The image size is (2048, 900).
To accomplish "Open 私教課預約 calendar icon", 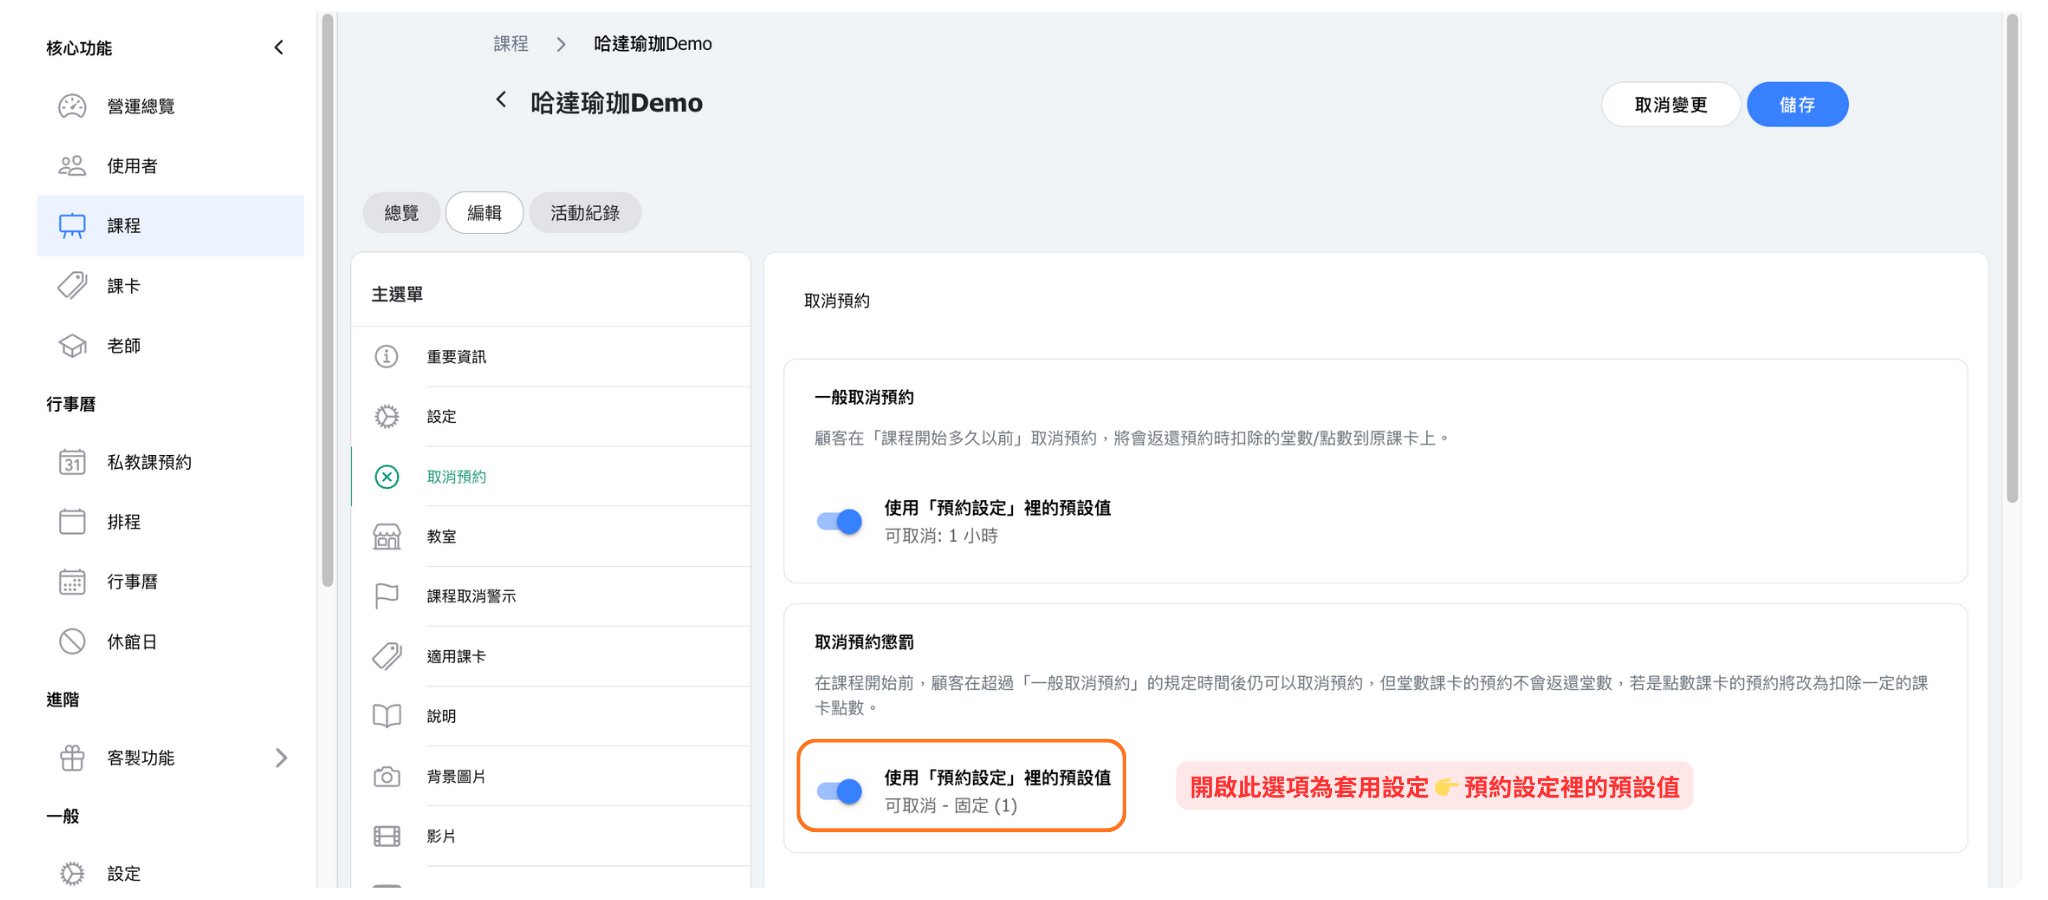I will coord(72,462).
